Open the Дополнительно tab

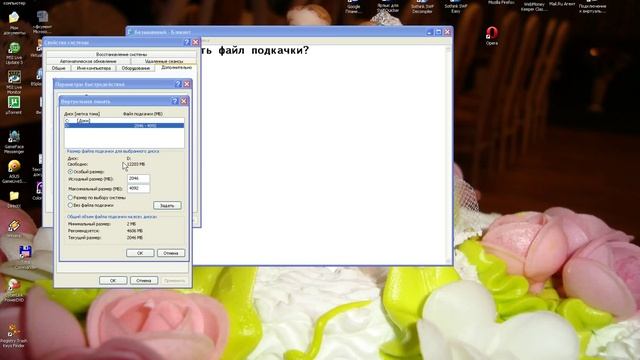(176, 67)
